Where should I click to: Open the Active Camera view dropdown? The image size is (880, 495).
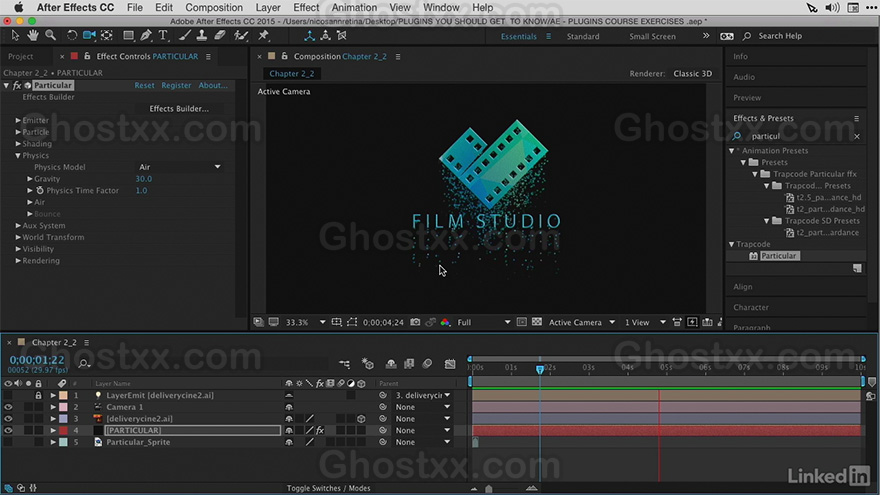pyautogui.click(x=582, y=322)
